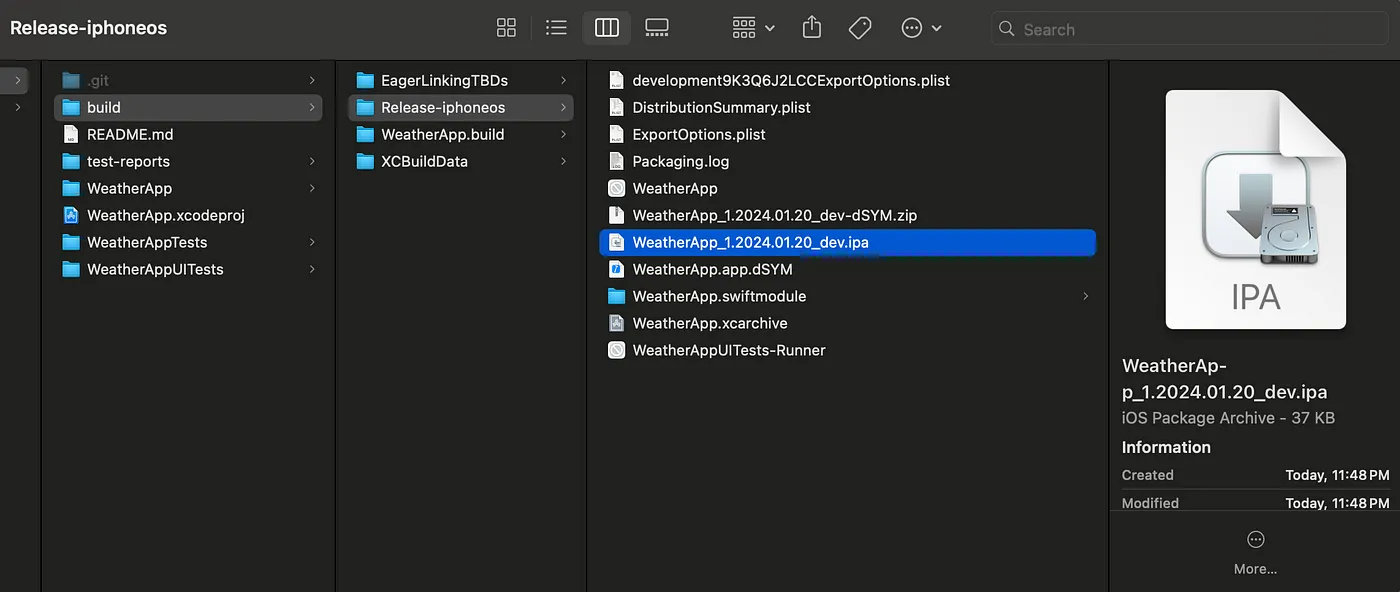Screen dimensions: 1400x592
Task: Select the WeatherApp.xcodeproj file
Action: pyautogui.click(x=165, y=215)
